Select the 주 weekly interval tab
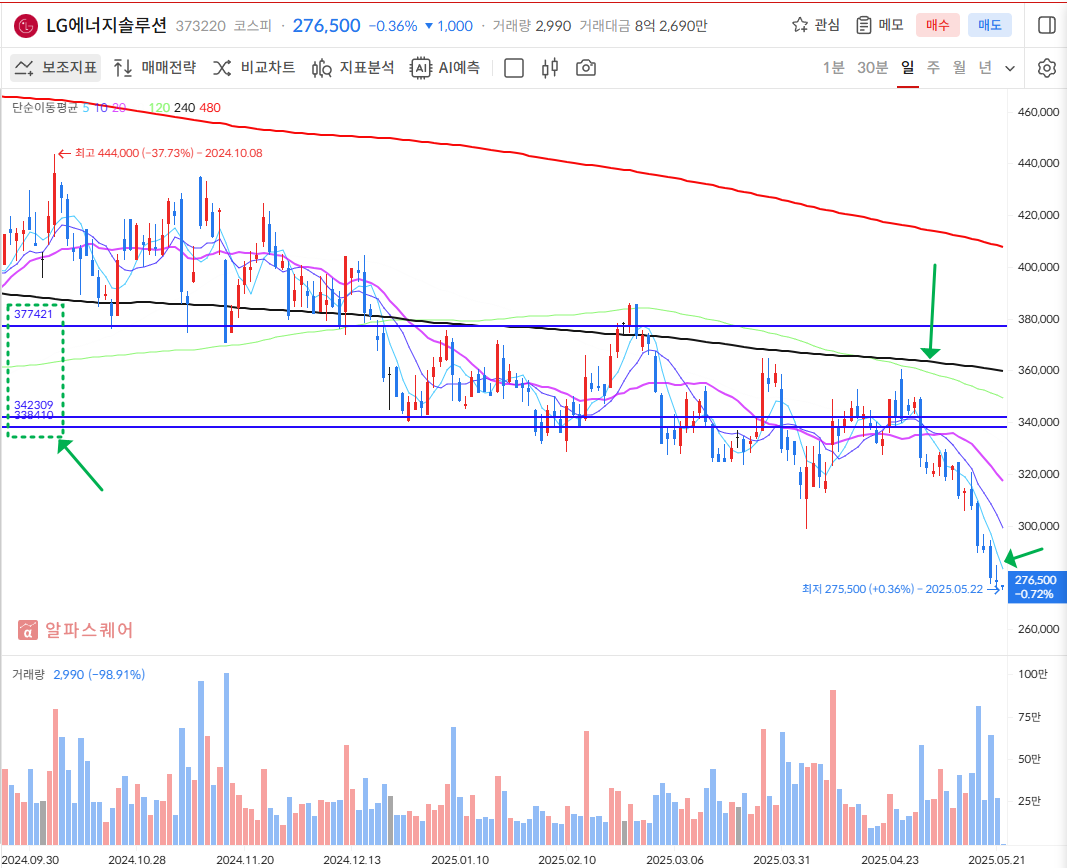The image size is (1067, 868). coord(933,67)
